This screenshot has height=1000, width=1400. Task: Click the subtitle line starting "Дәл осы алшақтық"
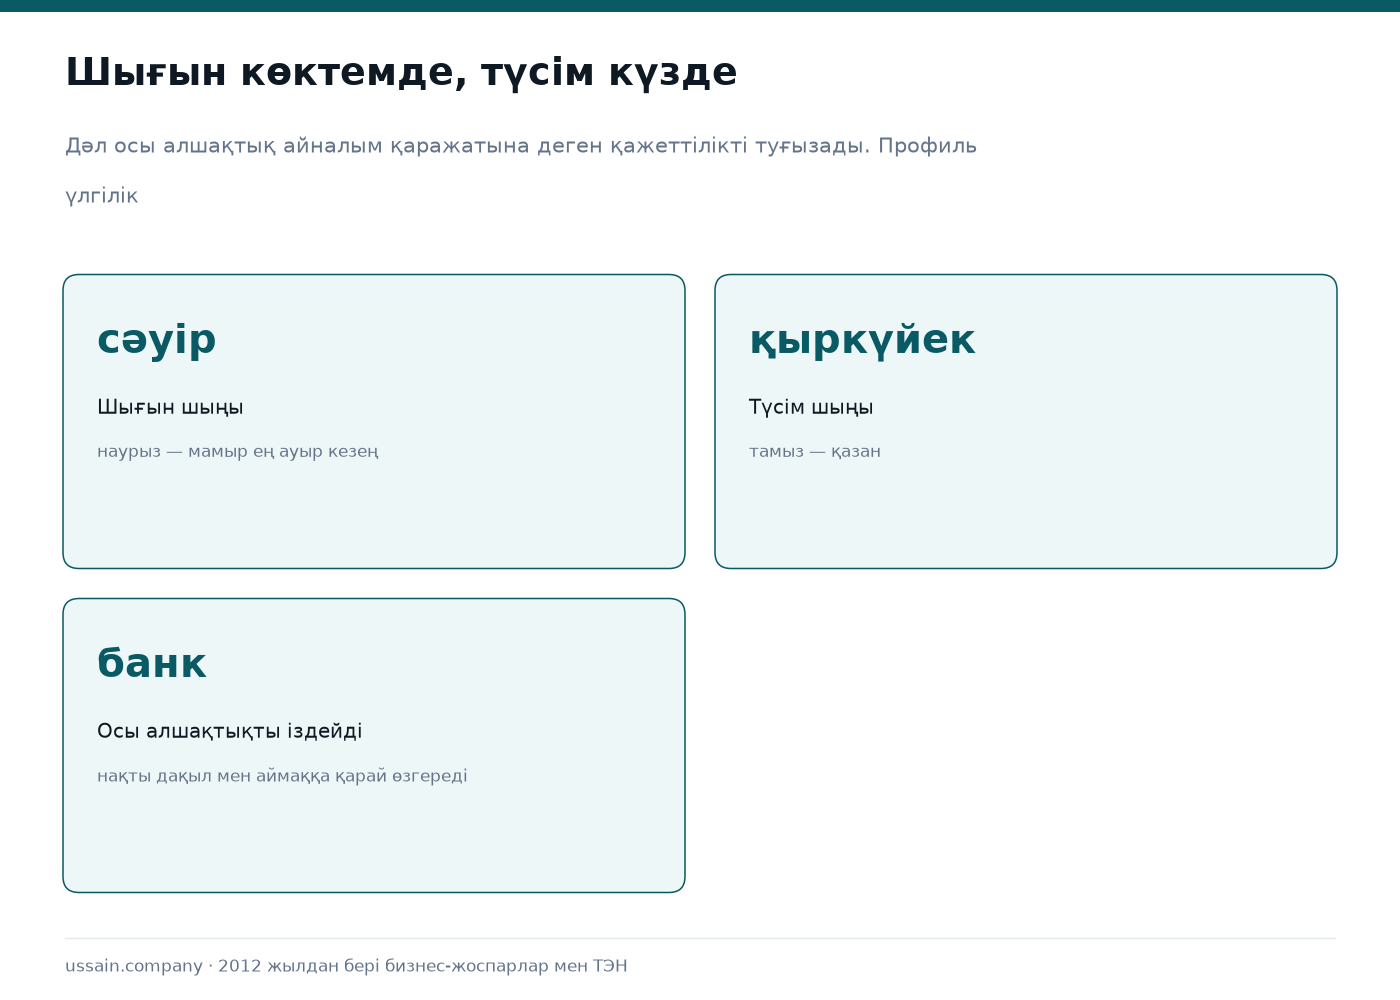(x=521, y=146)
